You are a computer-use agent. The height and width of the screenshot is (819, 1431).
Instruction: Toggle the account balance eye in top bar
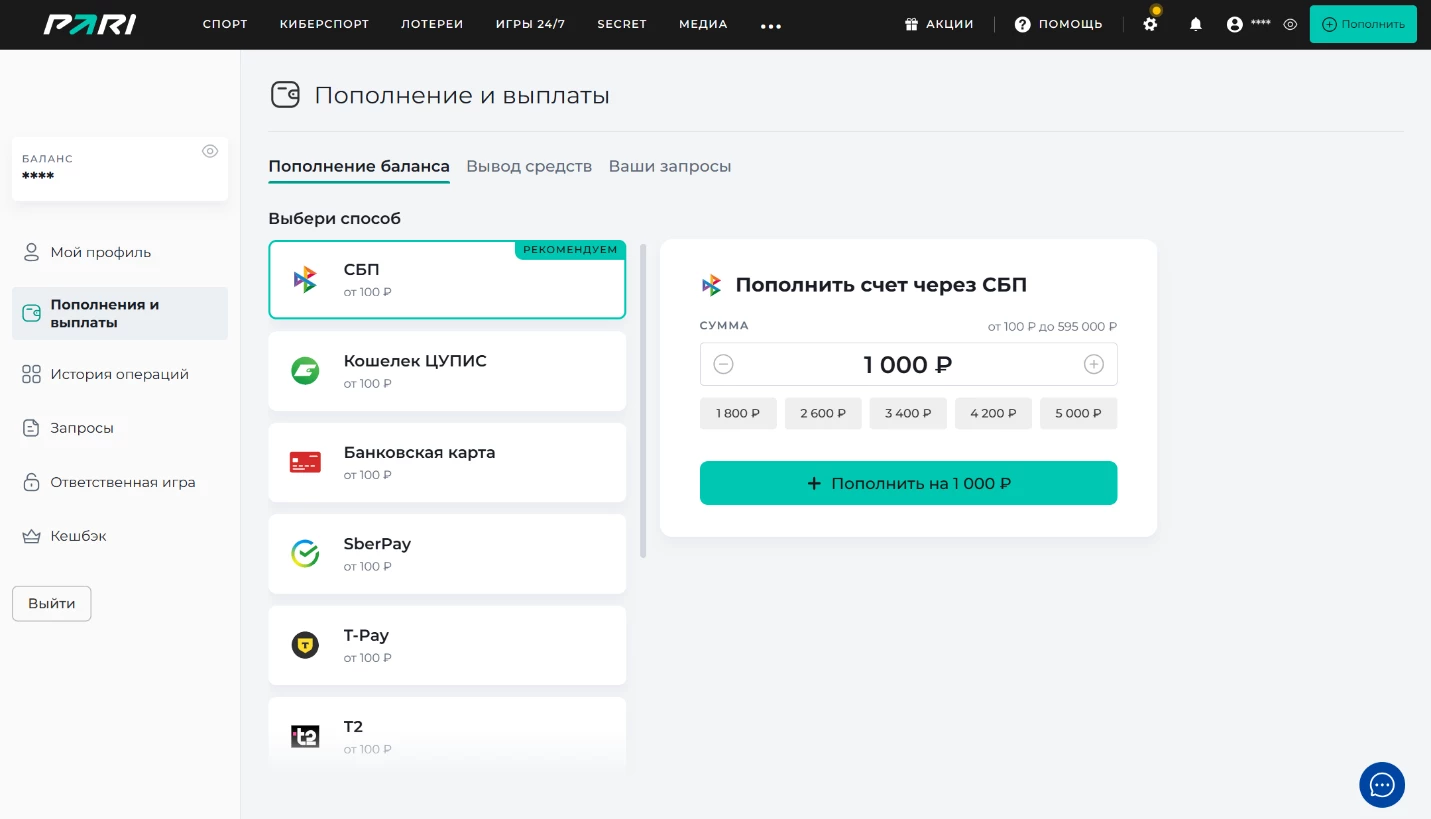[x=1289, y=24]
